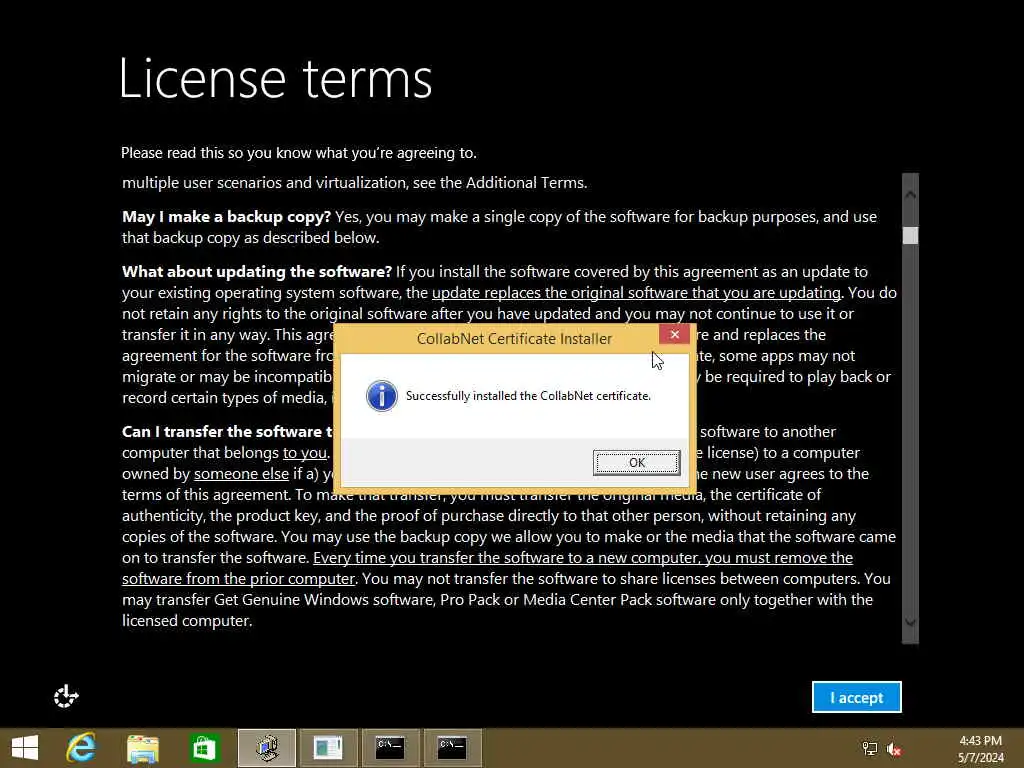Click 'What about updating the software?' text
This screenshot has height=768, width=1024.
point(257,272)
